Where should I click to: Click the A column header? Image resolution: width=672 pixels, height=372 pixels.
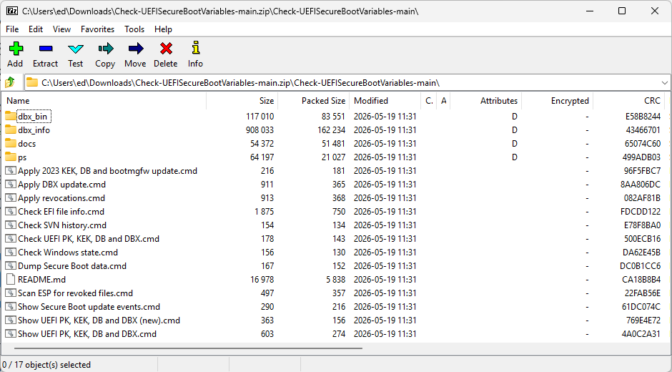[x=444, y=101]
